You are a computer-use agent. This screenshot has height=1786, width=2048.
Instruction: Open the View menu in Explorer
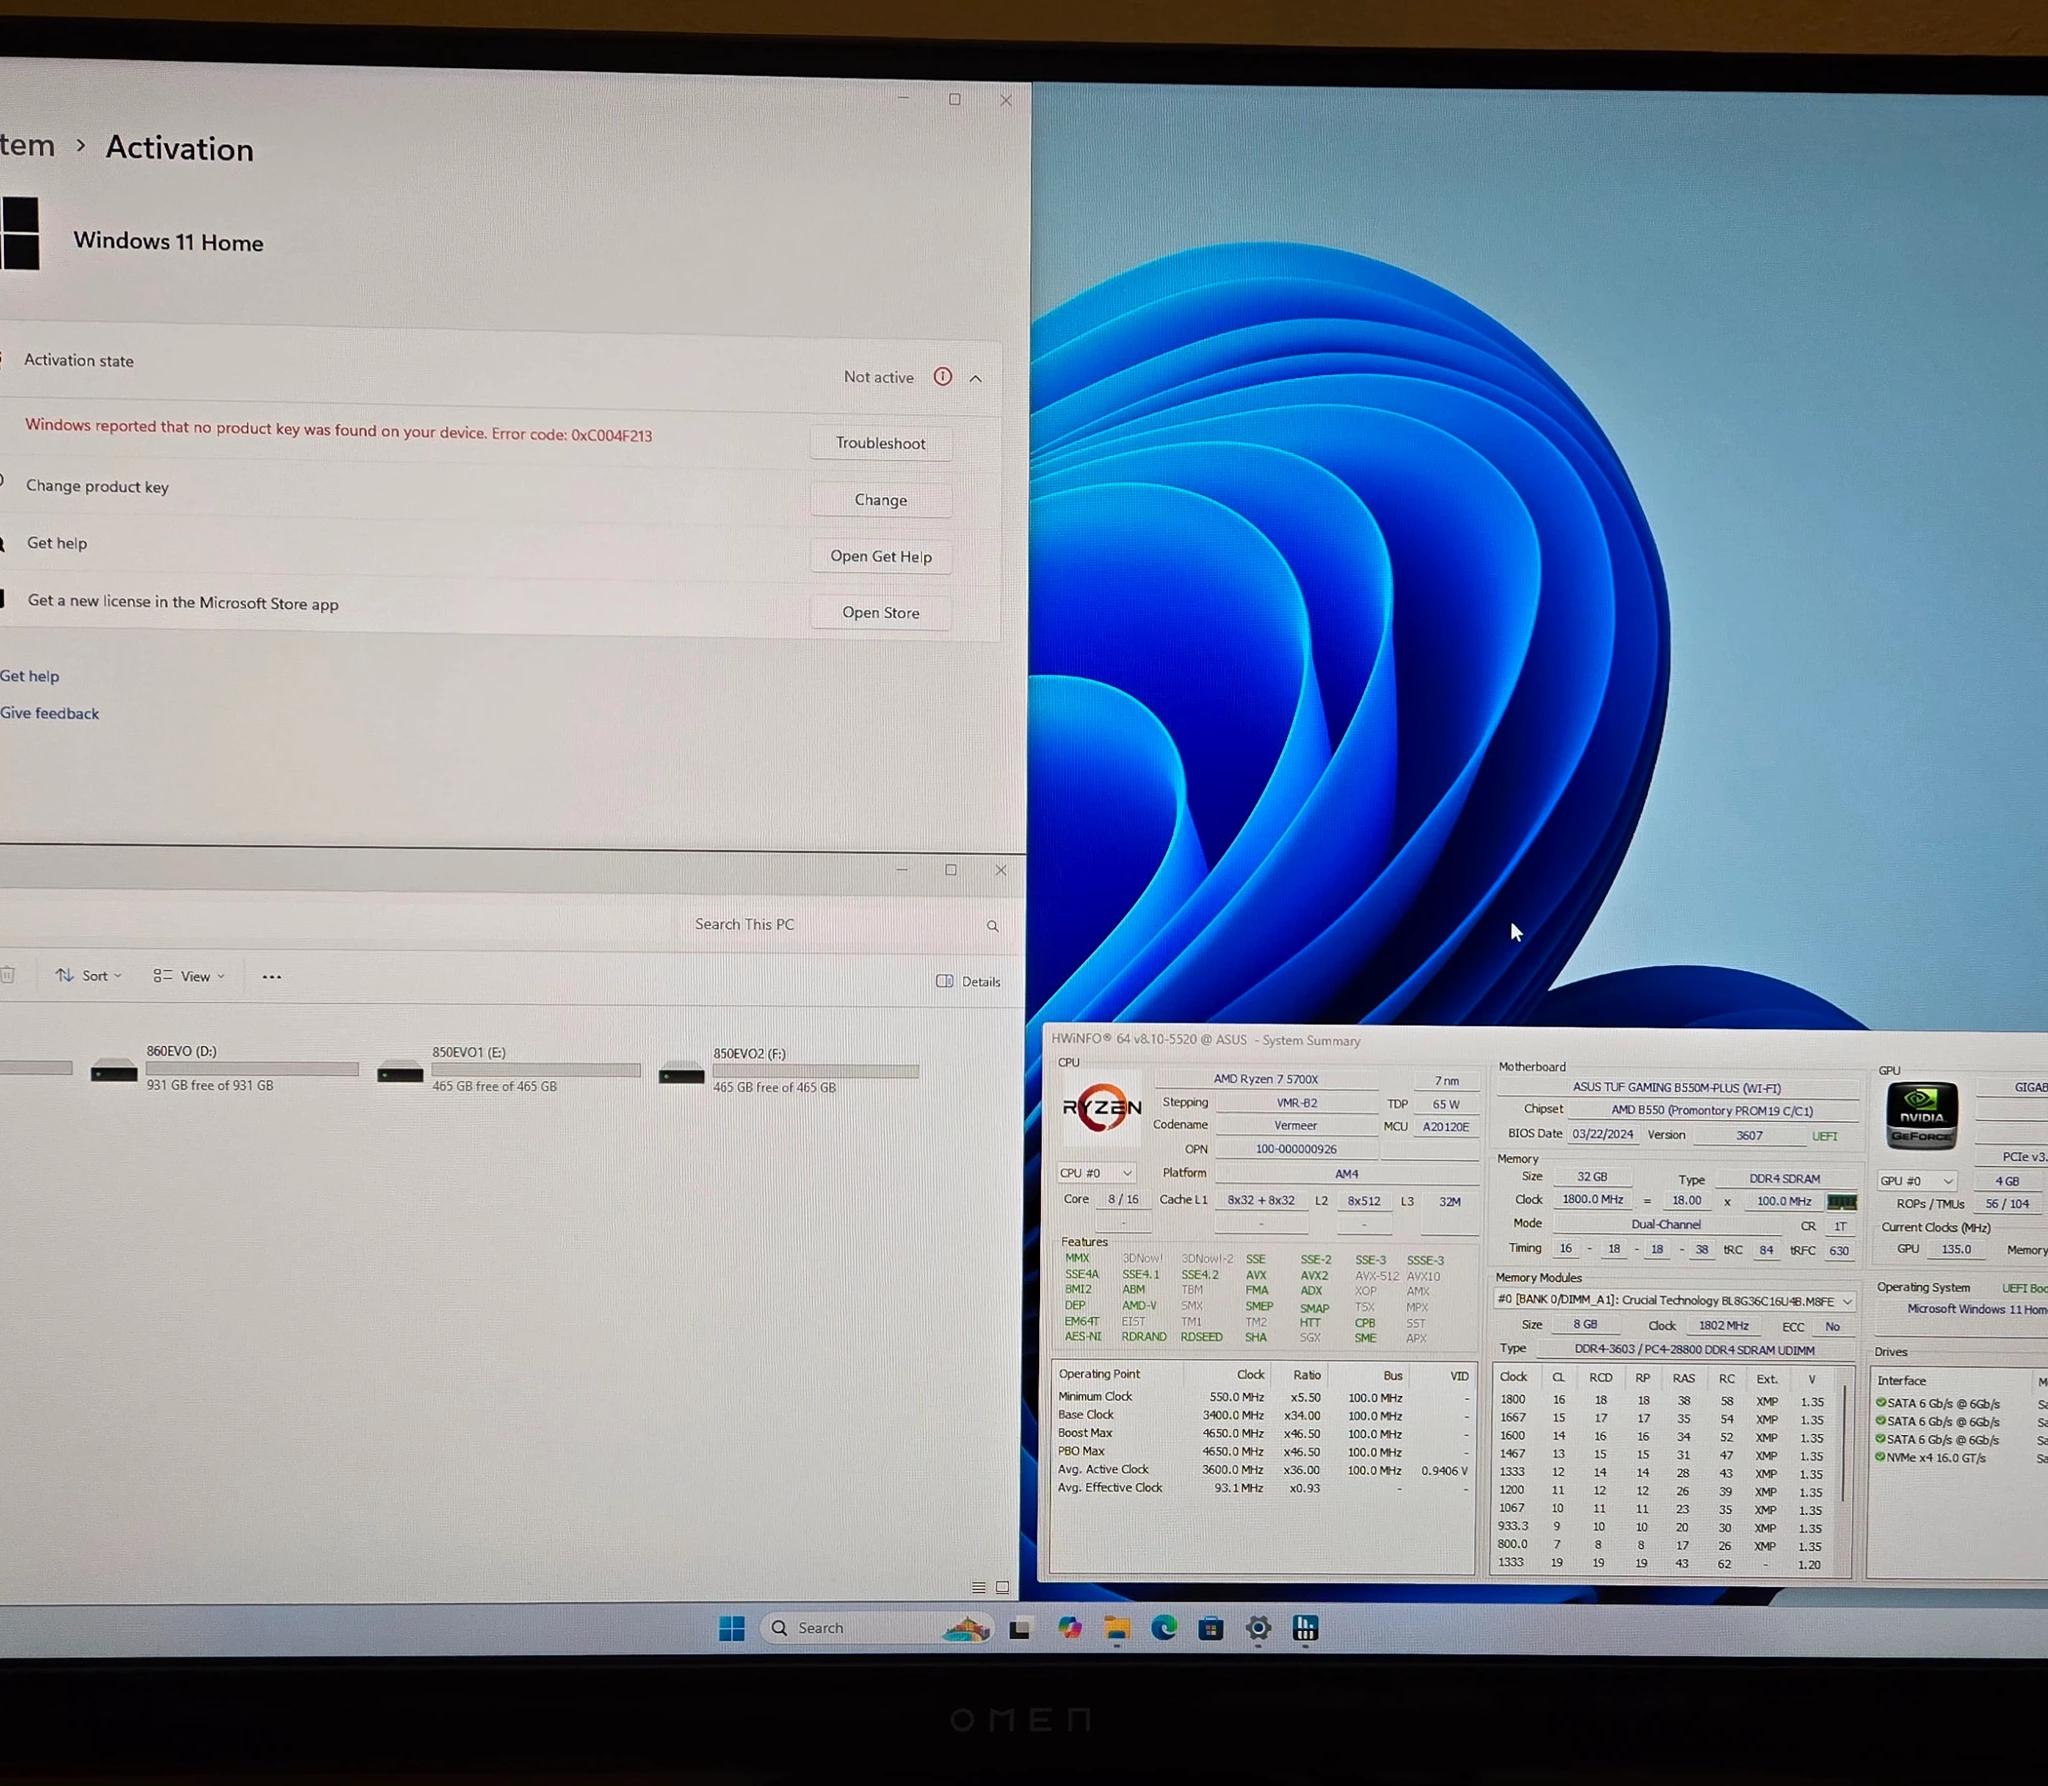click(x=189, y=976)
